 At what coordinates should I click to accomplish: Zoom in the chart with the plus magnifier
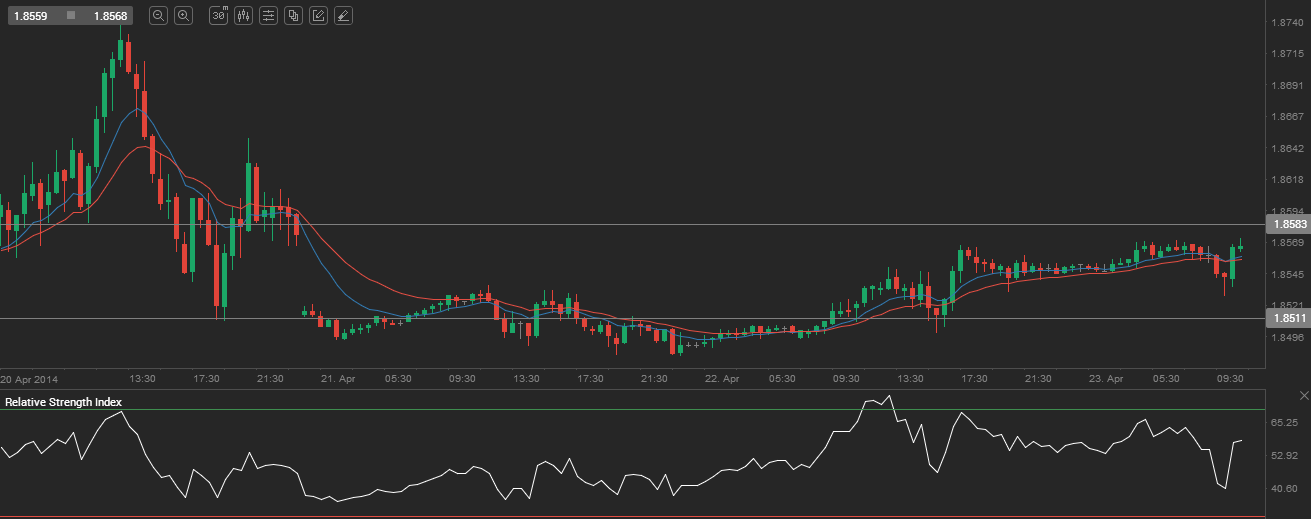pyautogui.click(x=183, y=15)
